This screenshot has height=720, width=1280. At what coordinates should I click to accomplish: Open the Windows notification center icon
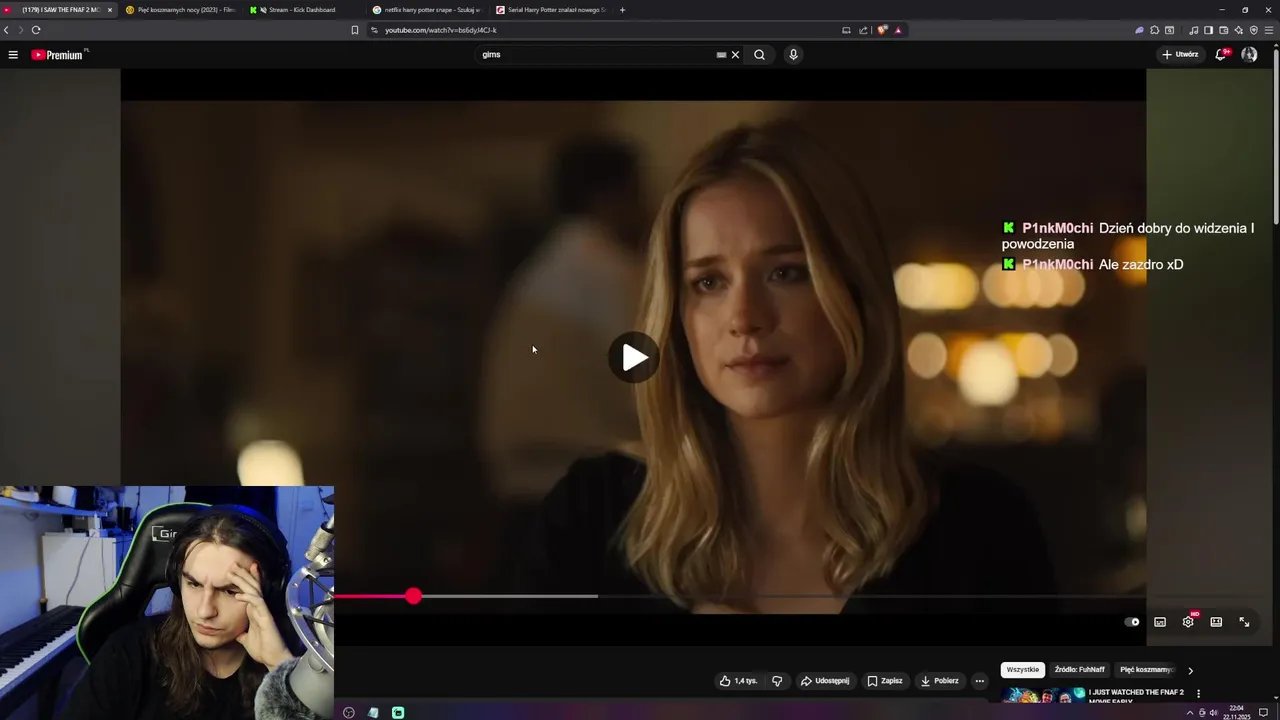pos(1263,713)
